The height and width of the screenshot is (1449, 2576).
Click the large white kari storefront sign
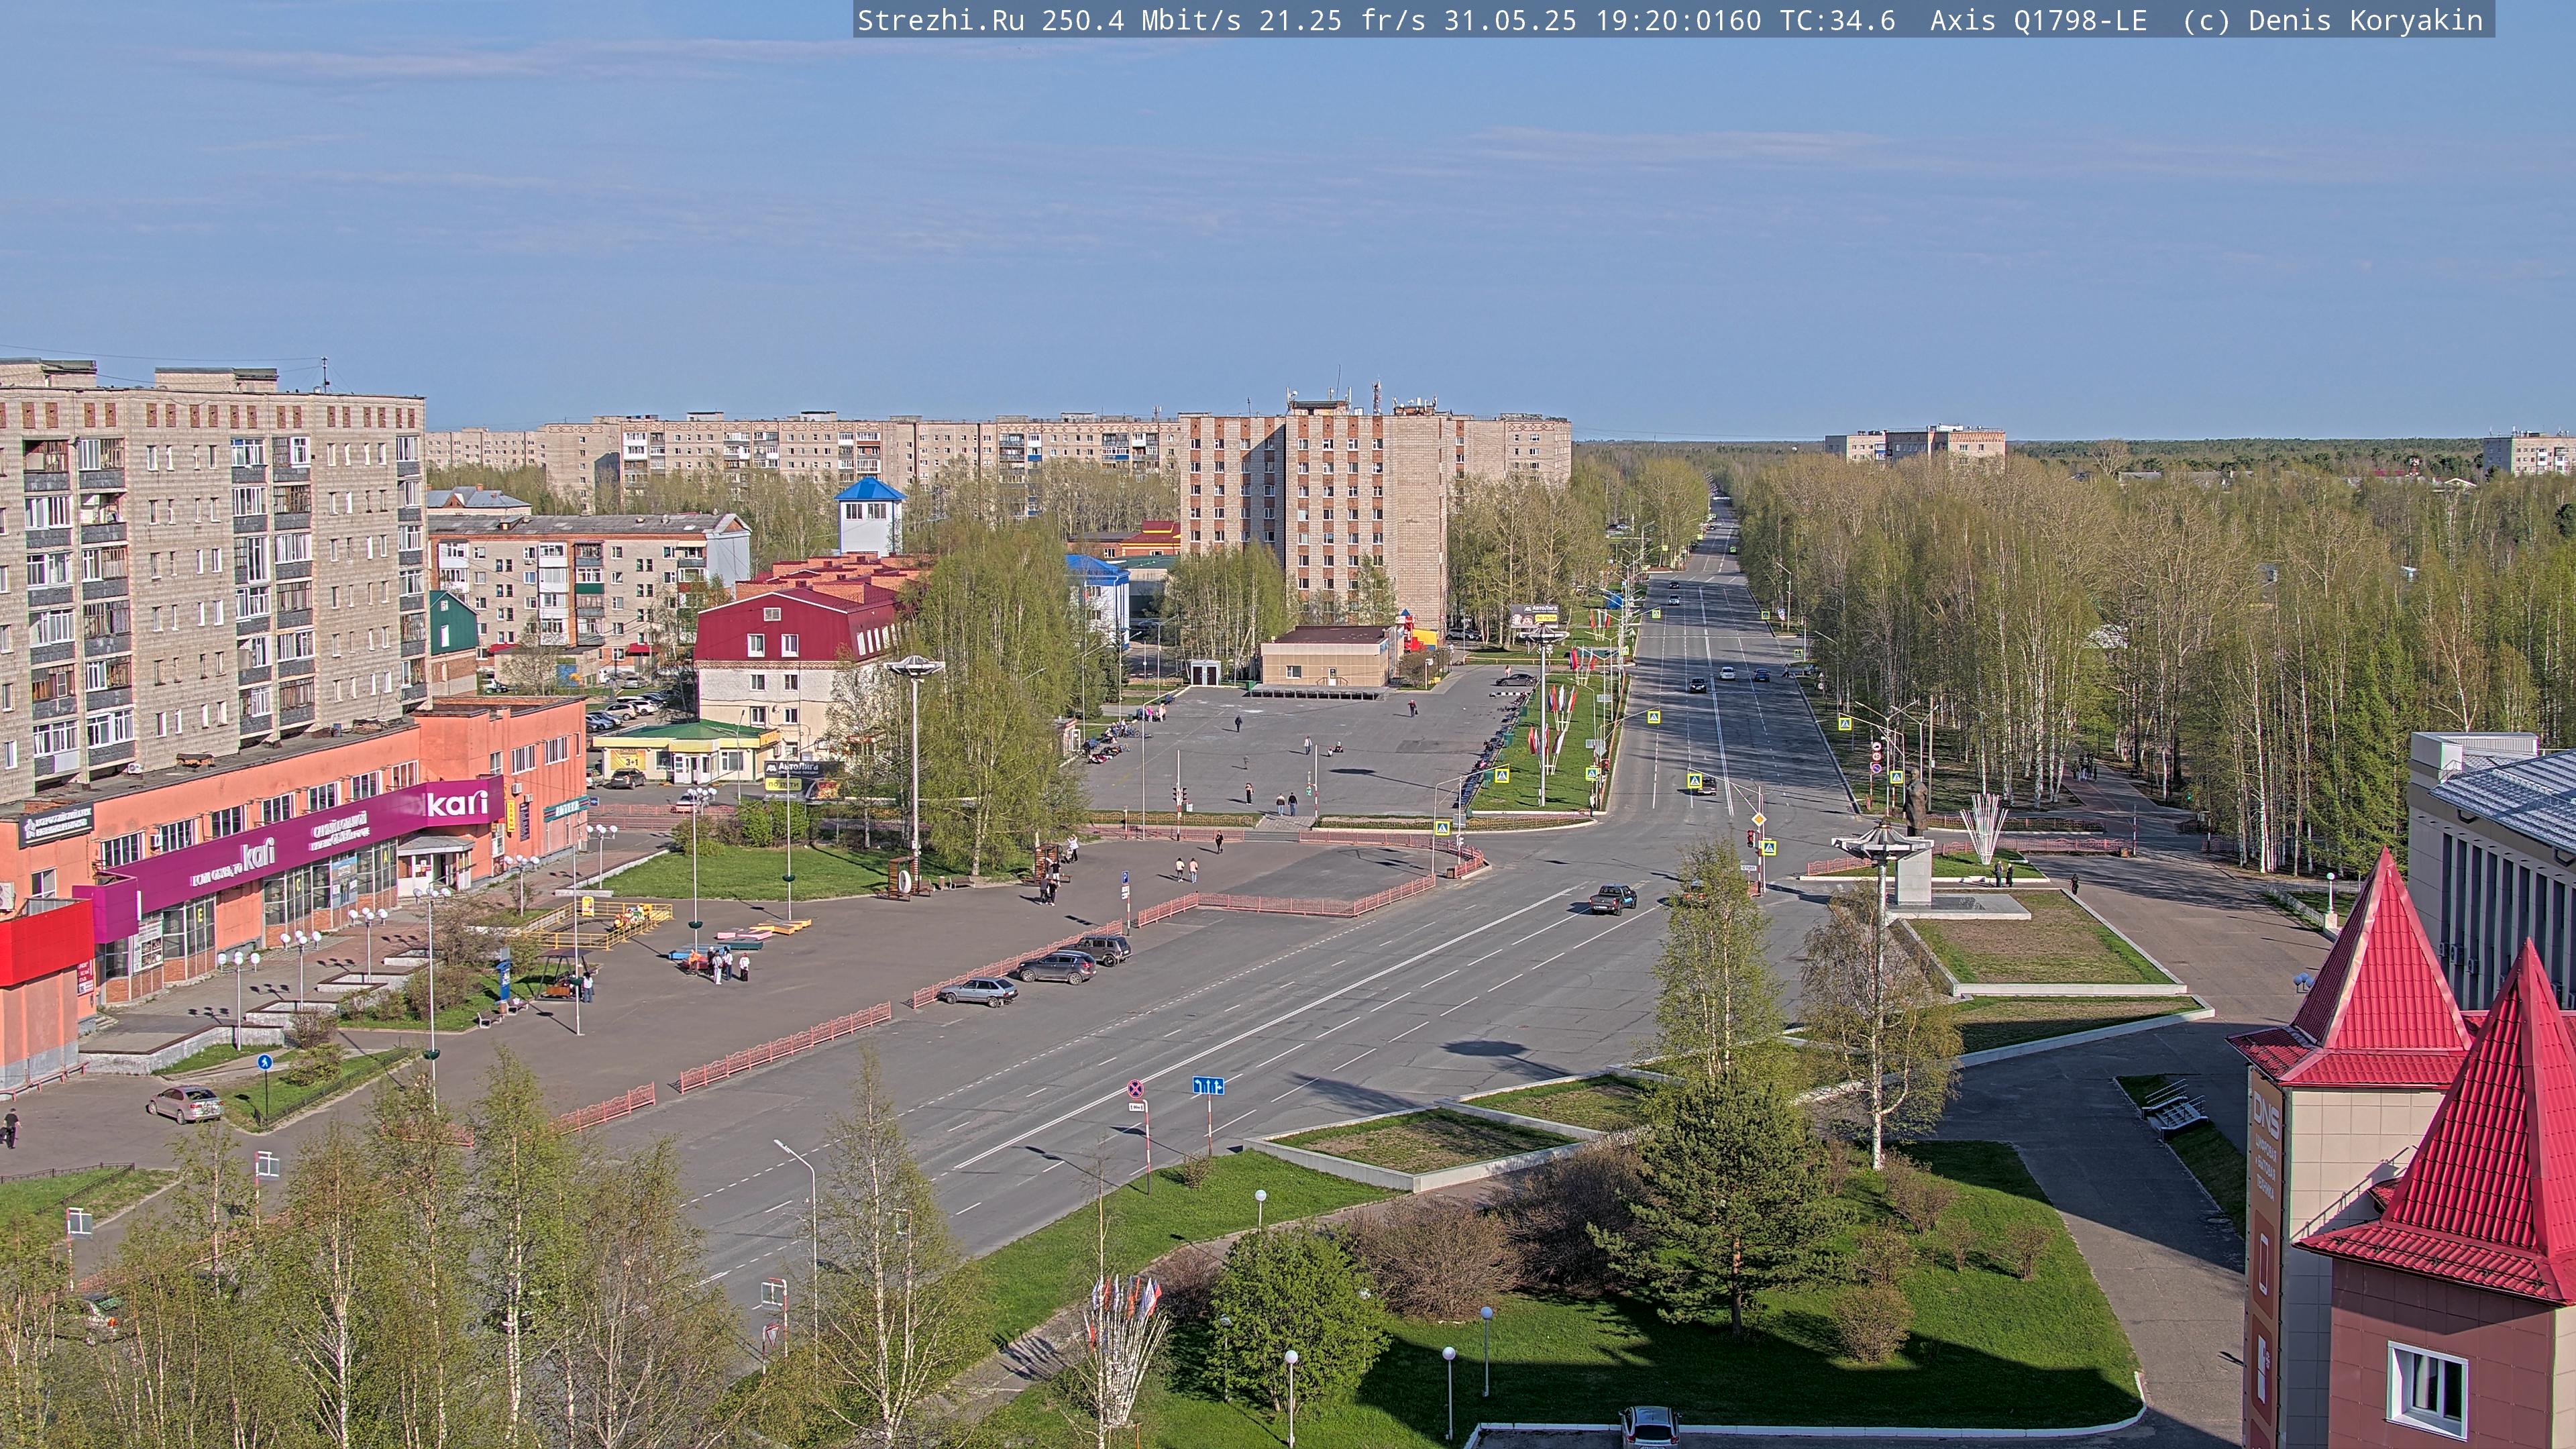coord(457,803)
